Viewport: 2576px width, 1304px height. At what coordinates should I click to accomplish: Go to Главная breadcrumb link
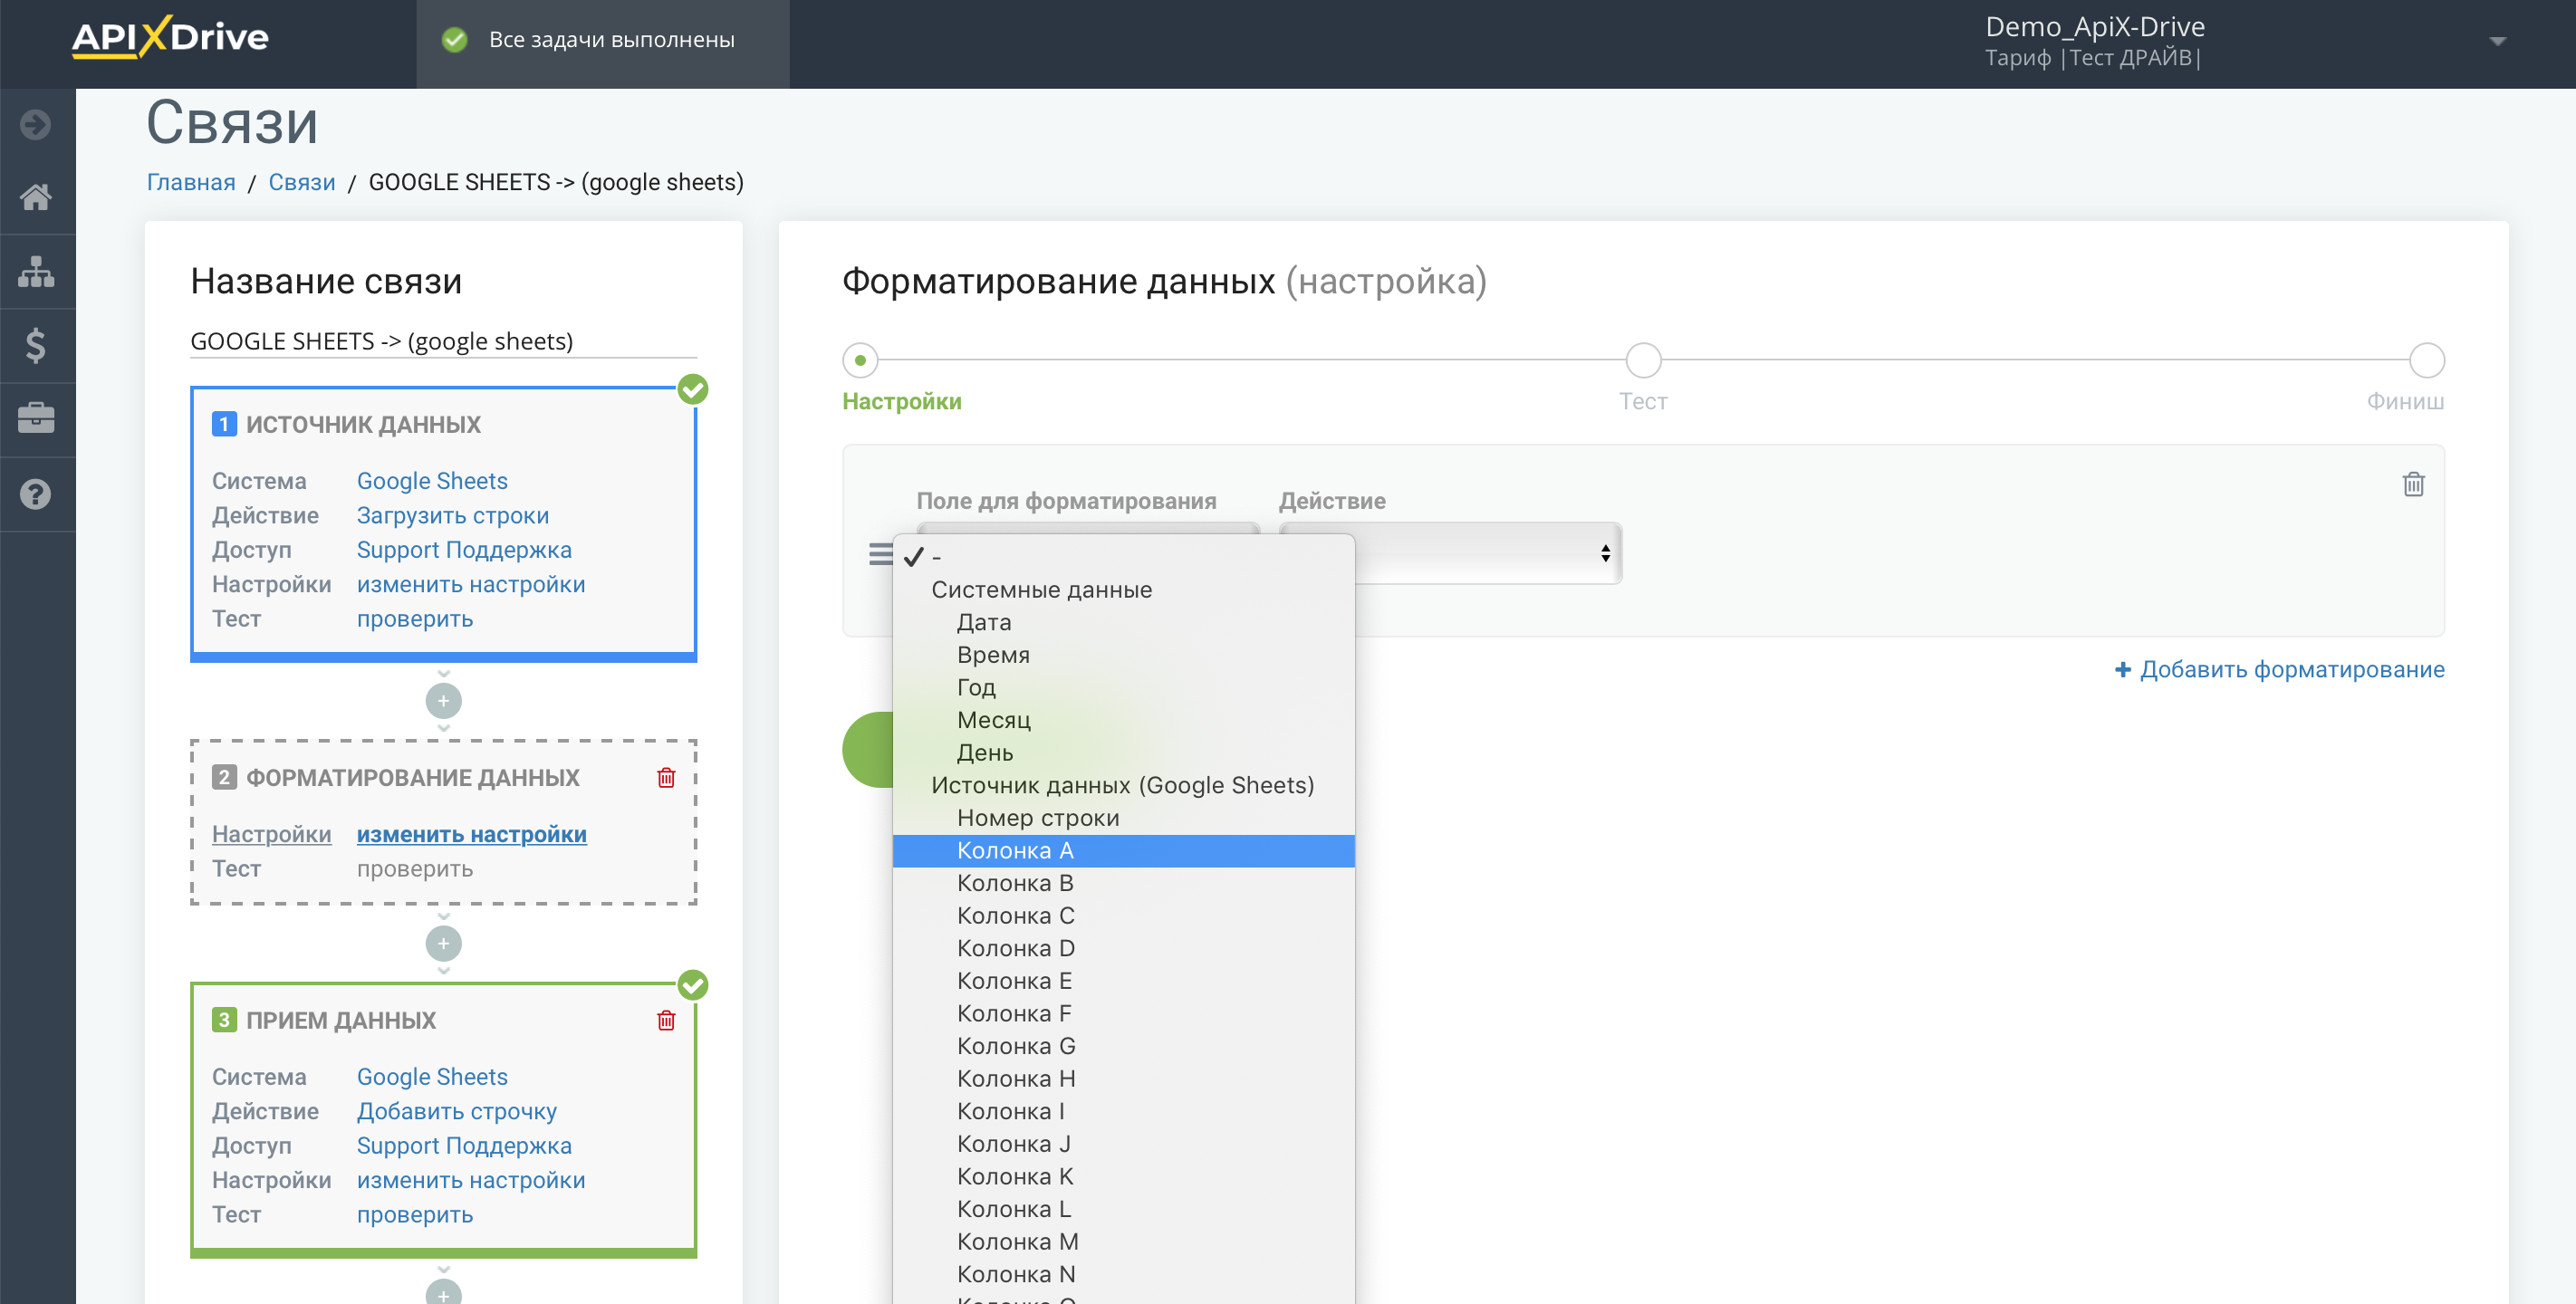pyautogui.click(x=191, y=182)
